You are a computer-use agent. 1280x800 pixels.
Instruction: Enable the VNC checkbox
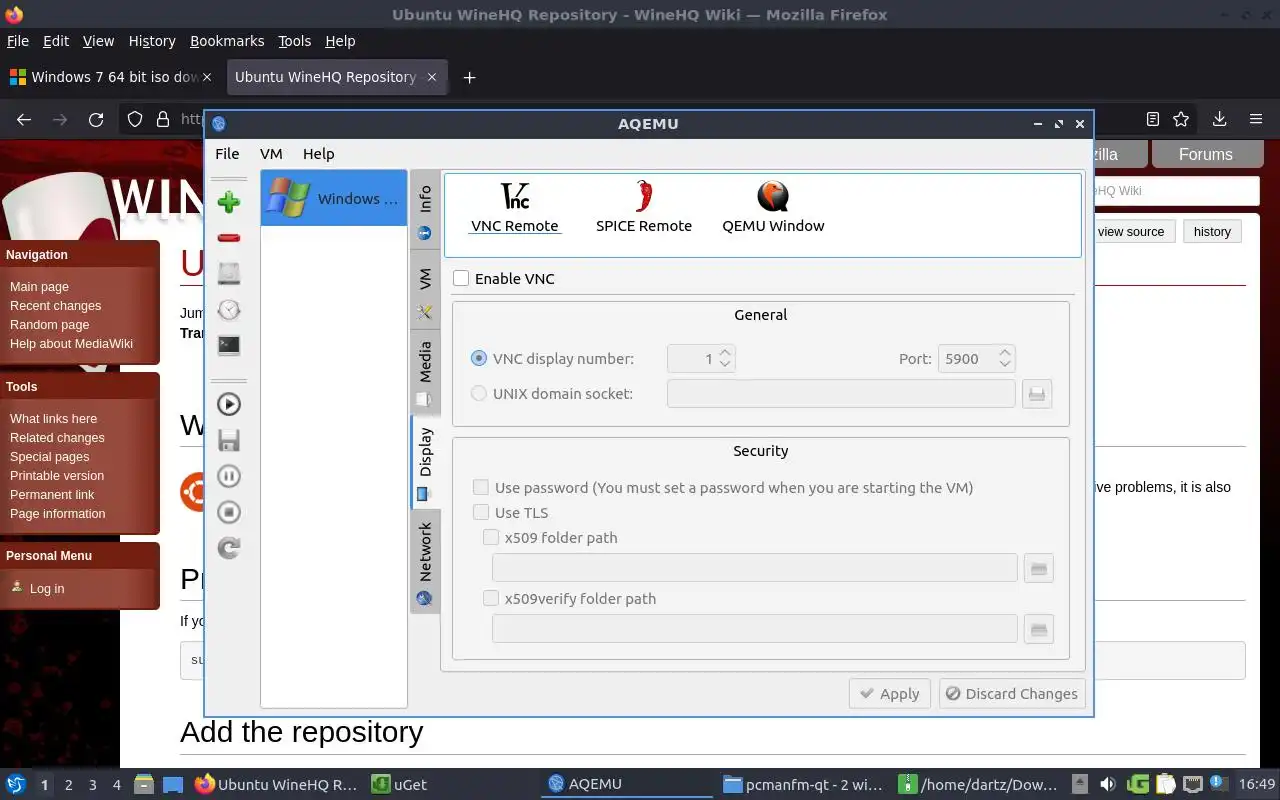461,278
